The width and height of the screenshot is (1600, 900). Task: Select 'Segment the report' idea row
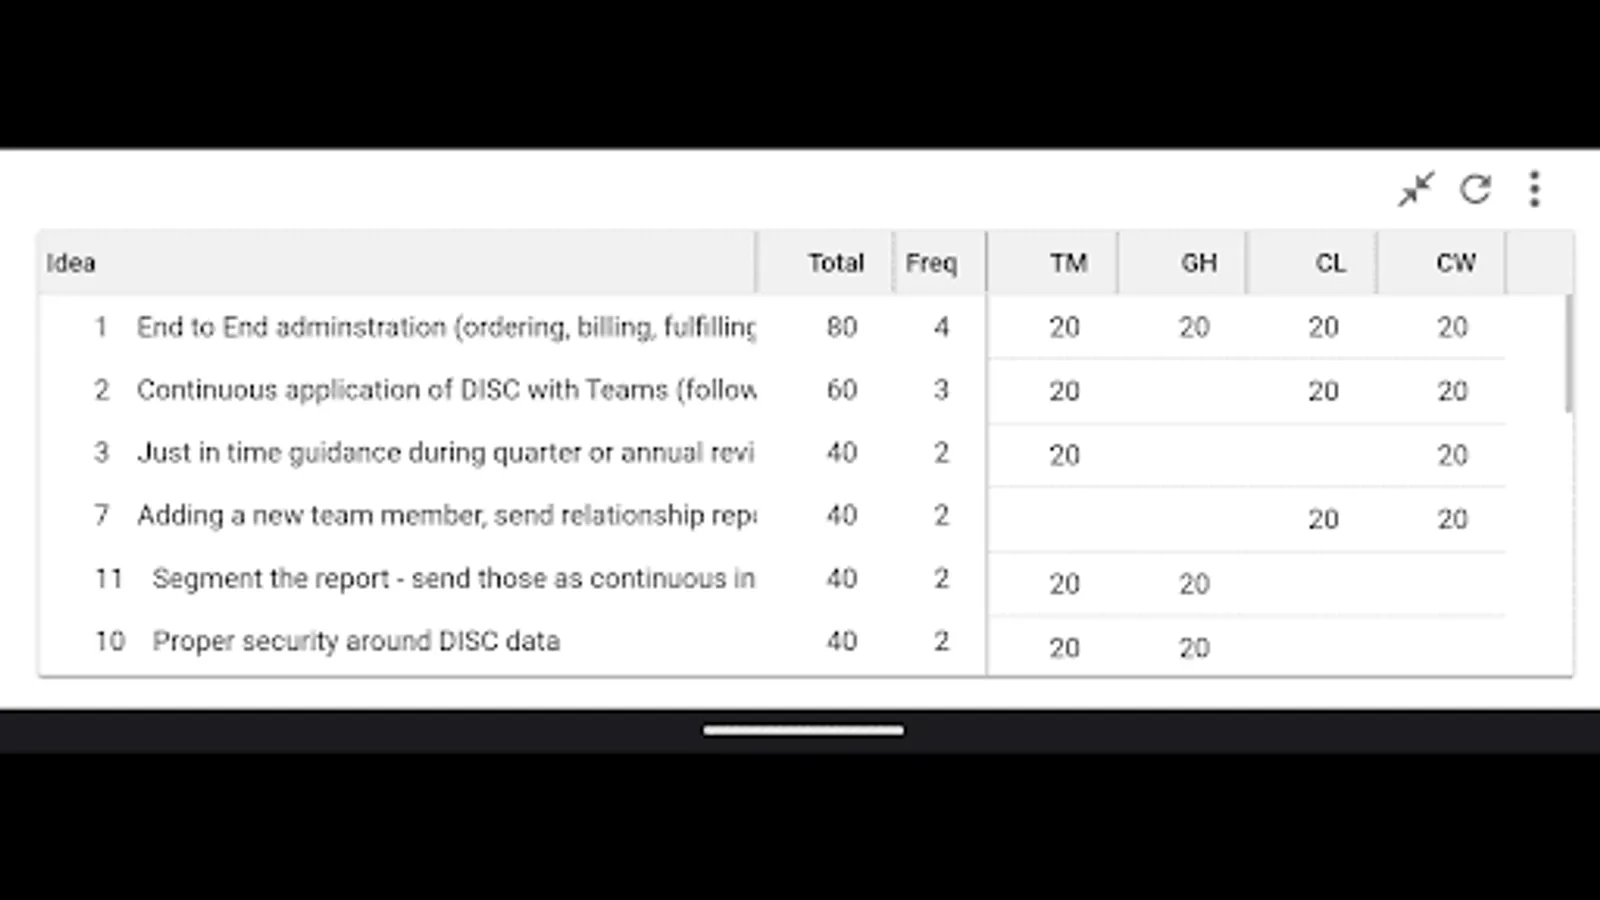(x=452, y=579)
